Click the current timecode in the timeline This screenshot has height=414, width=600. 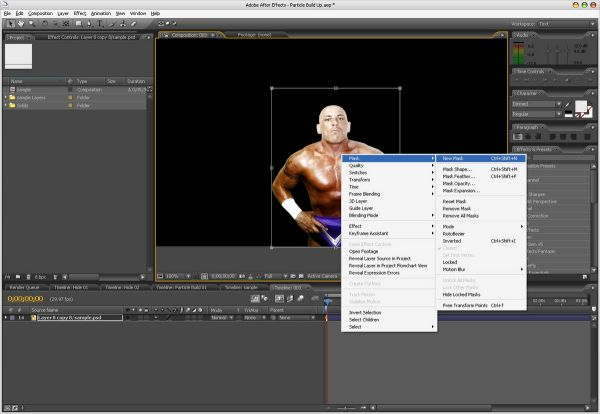tap(25, 298)
